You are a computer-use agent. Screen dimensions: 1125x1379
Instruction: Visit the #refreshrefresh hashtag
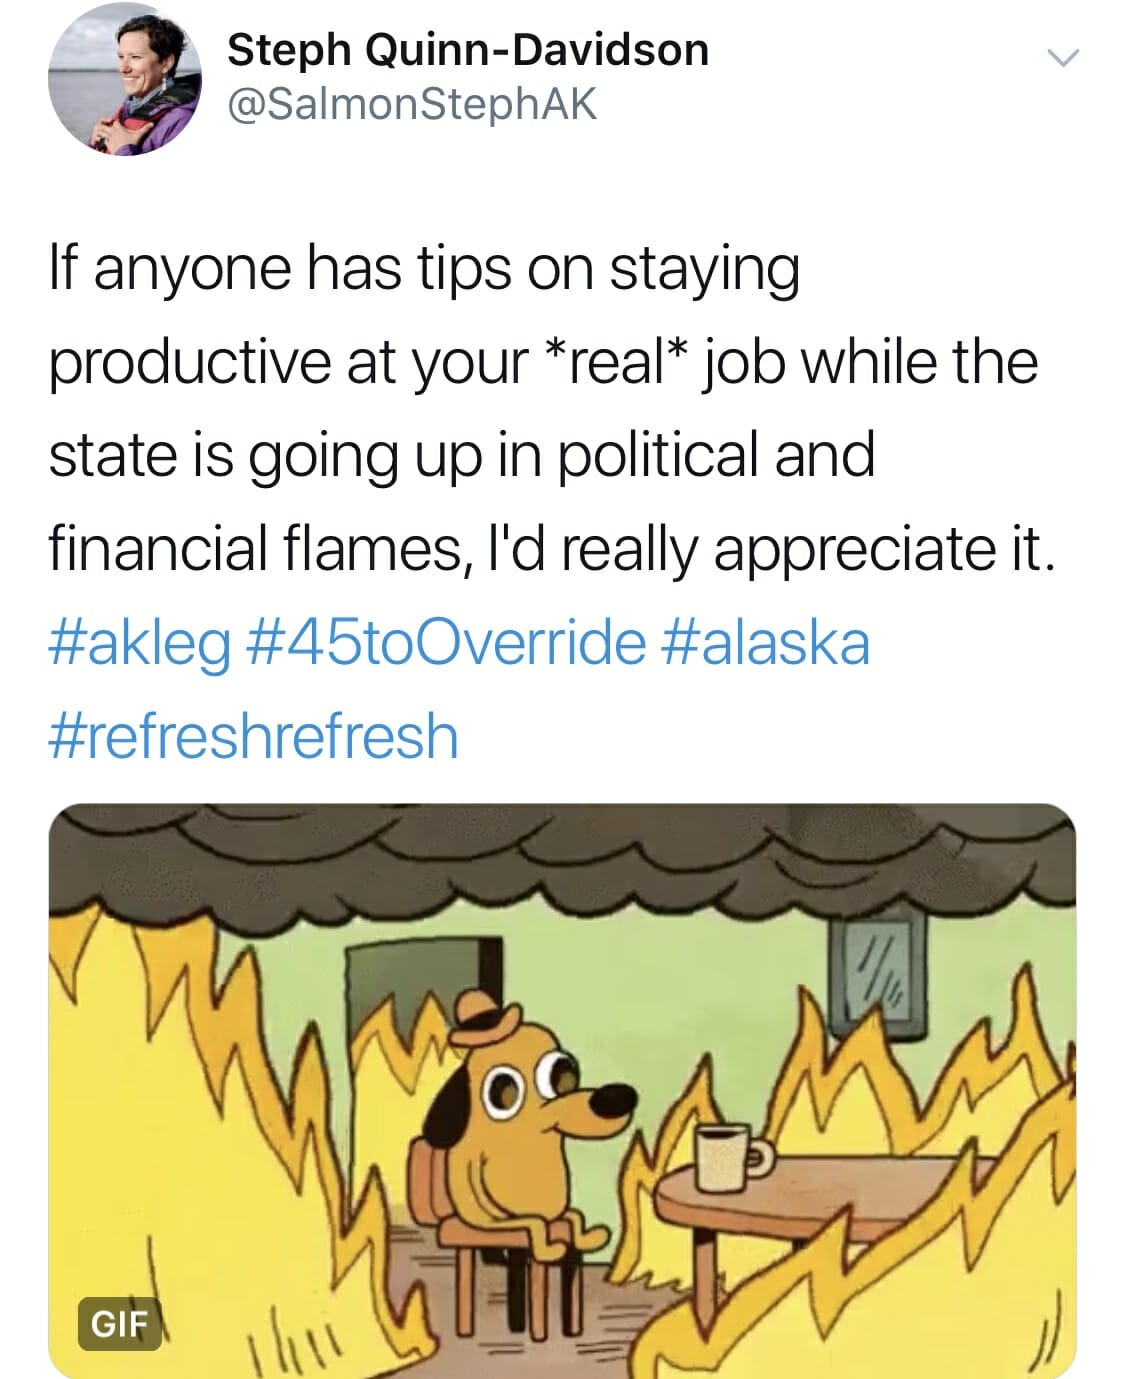pyautogui.click(x=253, y=735)
